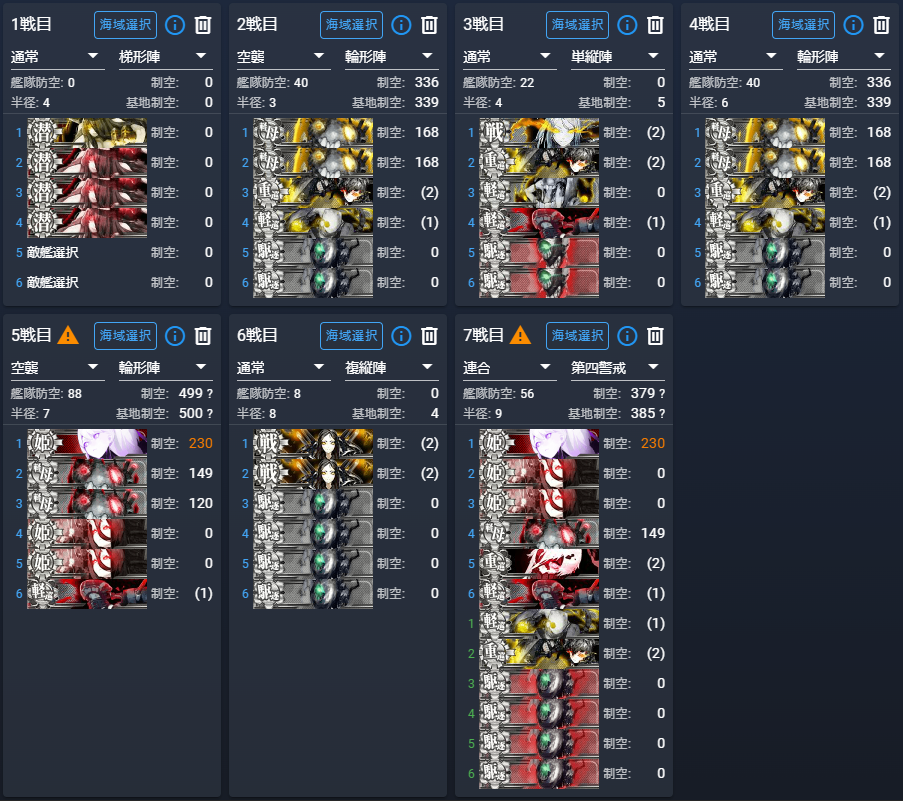This screenshot has width=903, height=801.
Task: Delete the 7戦目 battle card
Action: click(655, 336)
